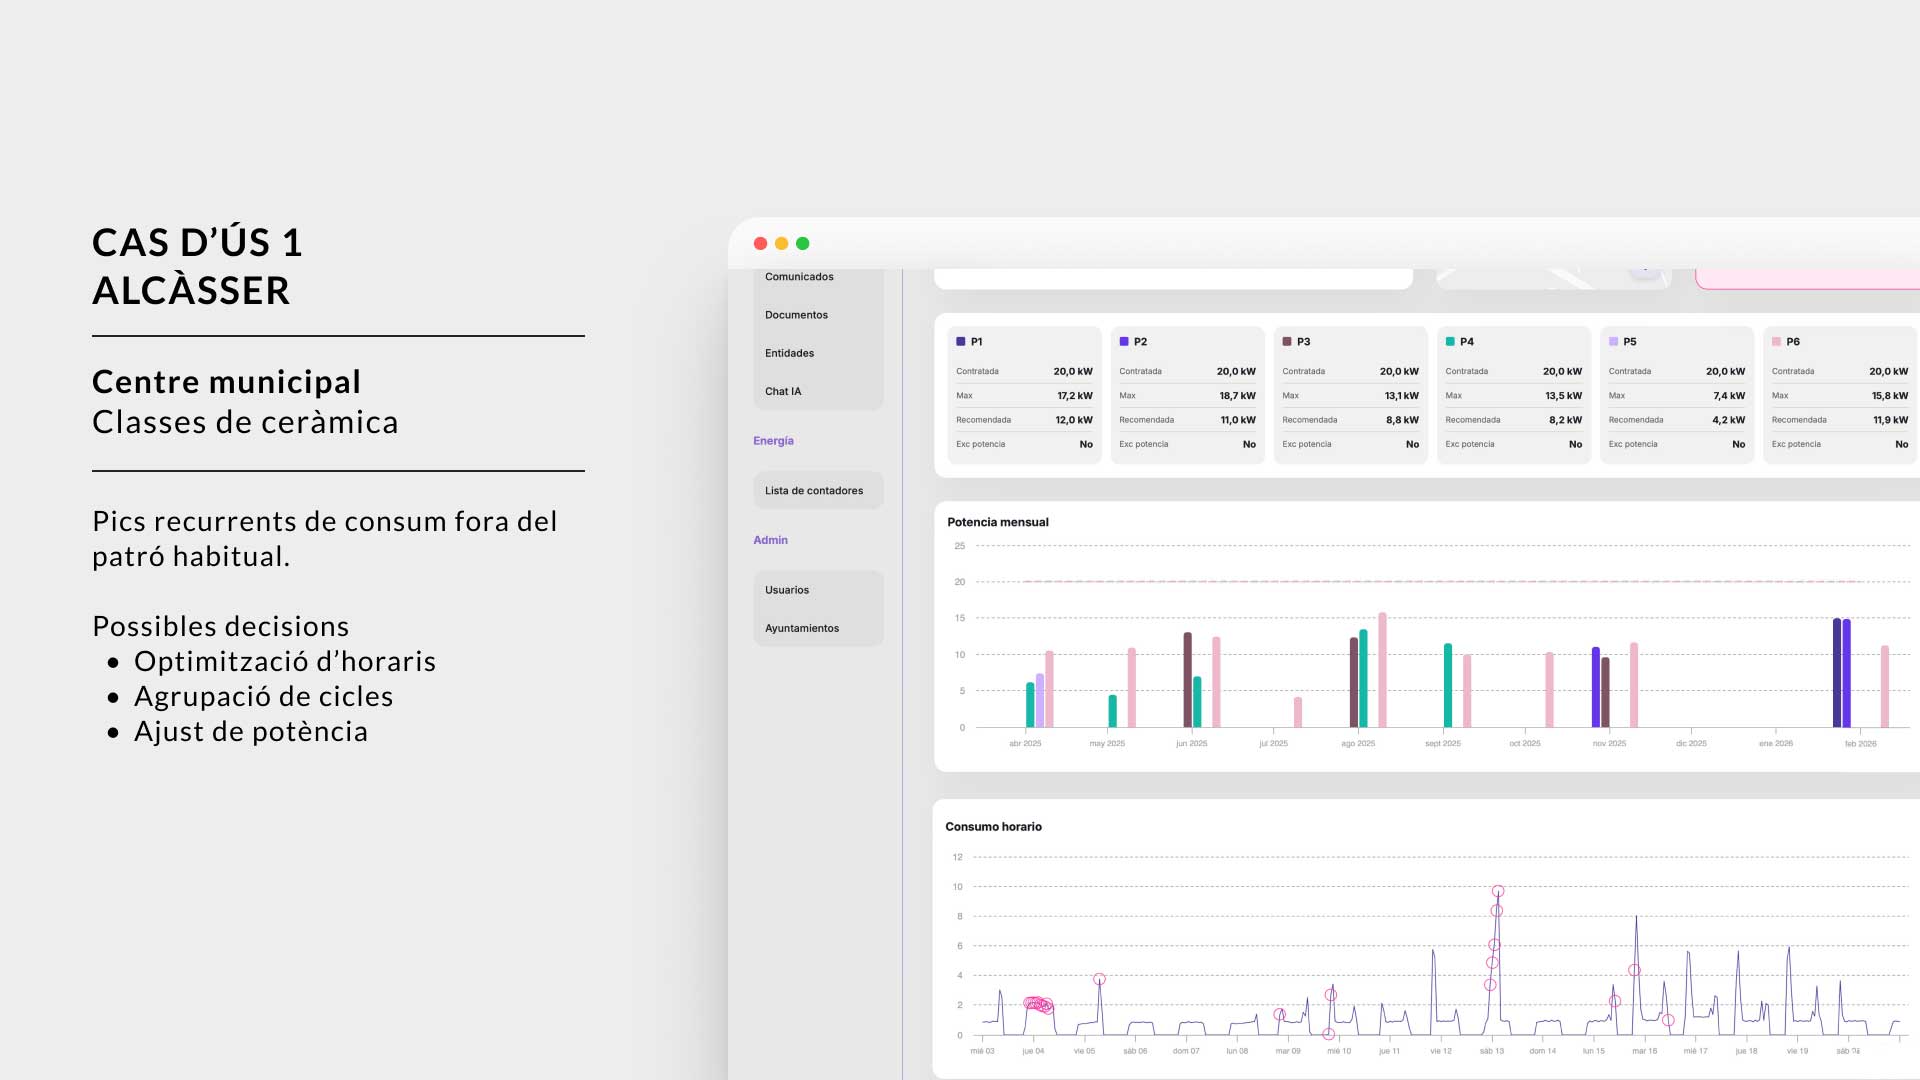Go to the Usuarios admin page
1920x1080 pixels.
(x=787, y=590)
